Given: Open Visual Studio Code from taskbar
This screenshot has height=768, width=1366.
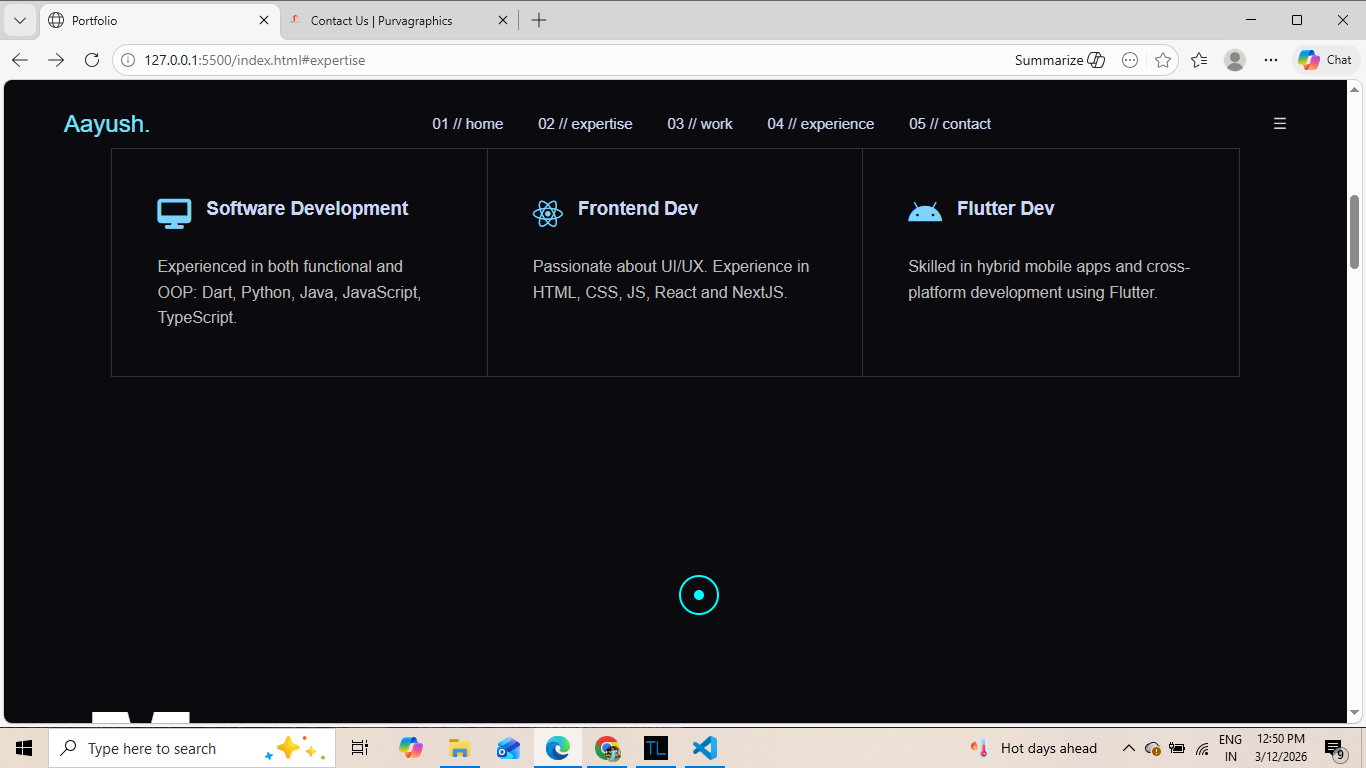Looking at the screenshot, I should point(705,748).
